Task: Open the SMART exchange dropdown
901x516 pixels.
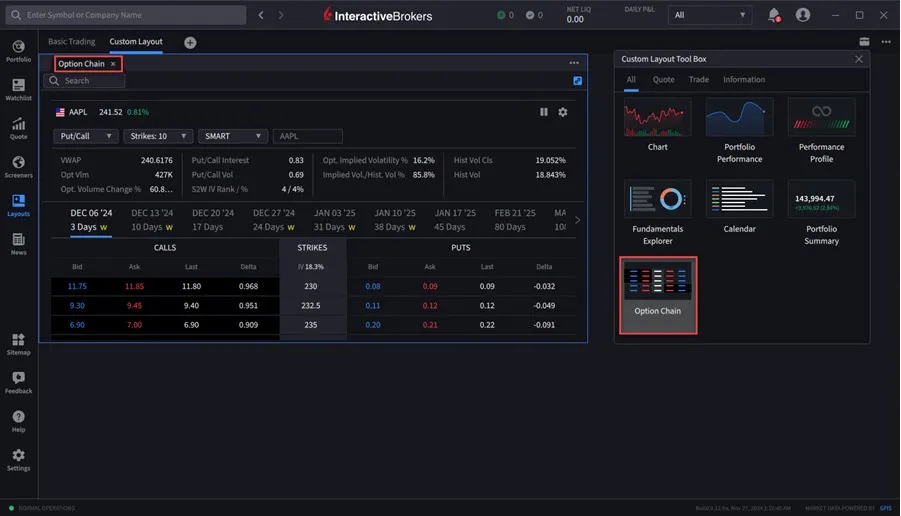Action: 233,136
